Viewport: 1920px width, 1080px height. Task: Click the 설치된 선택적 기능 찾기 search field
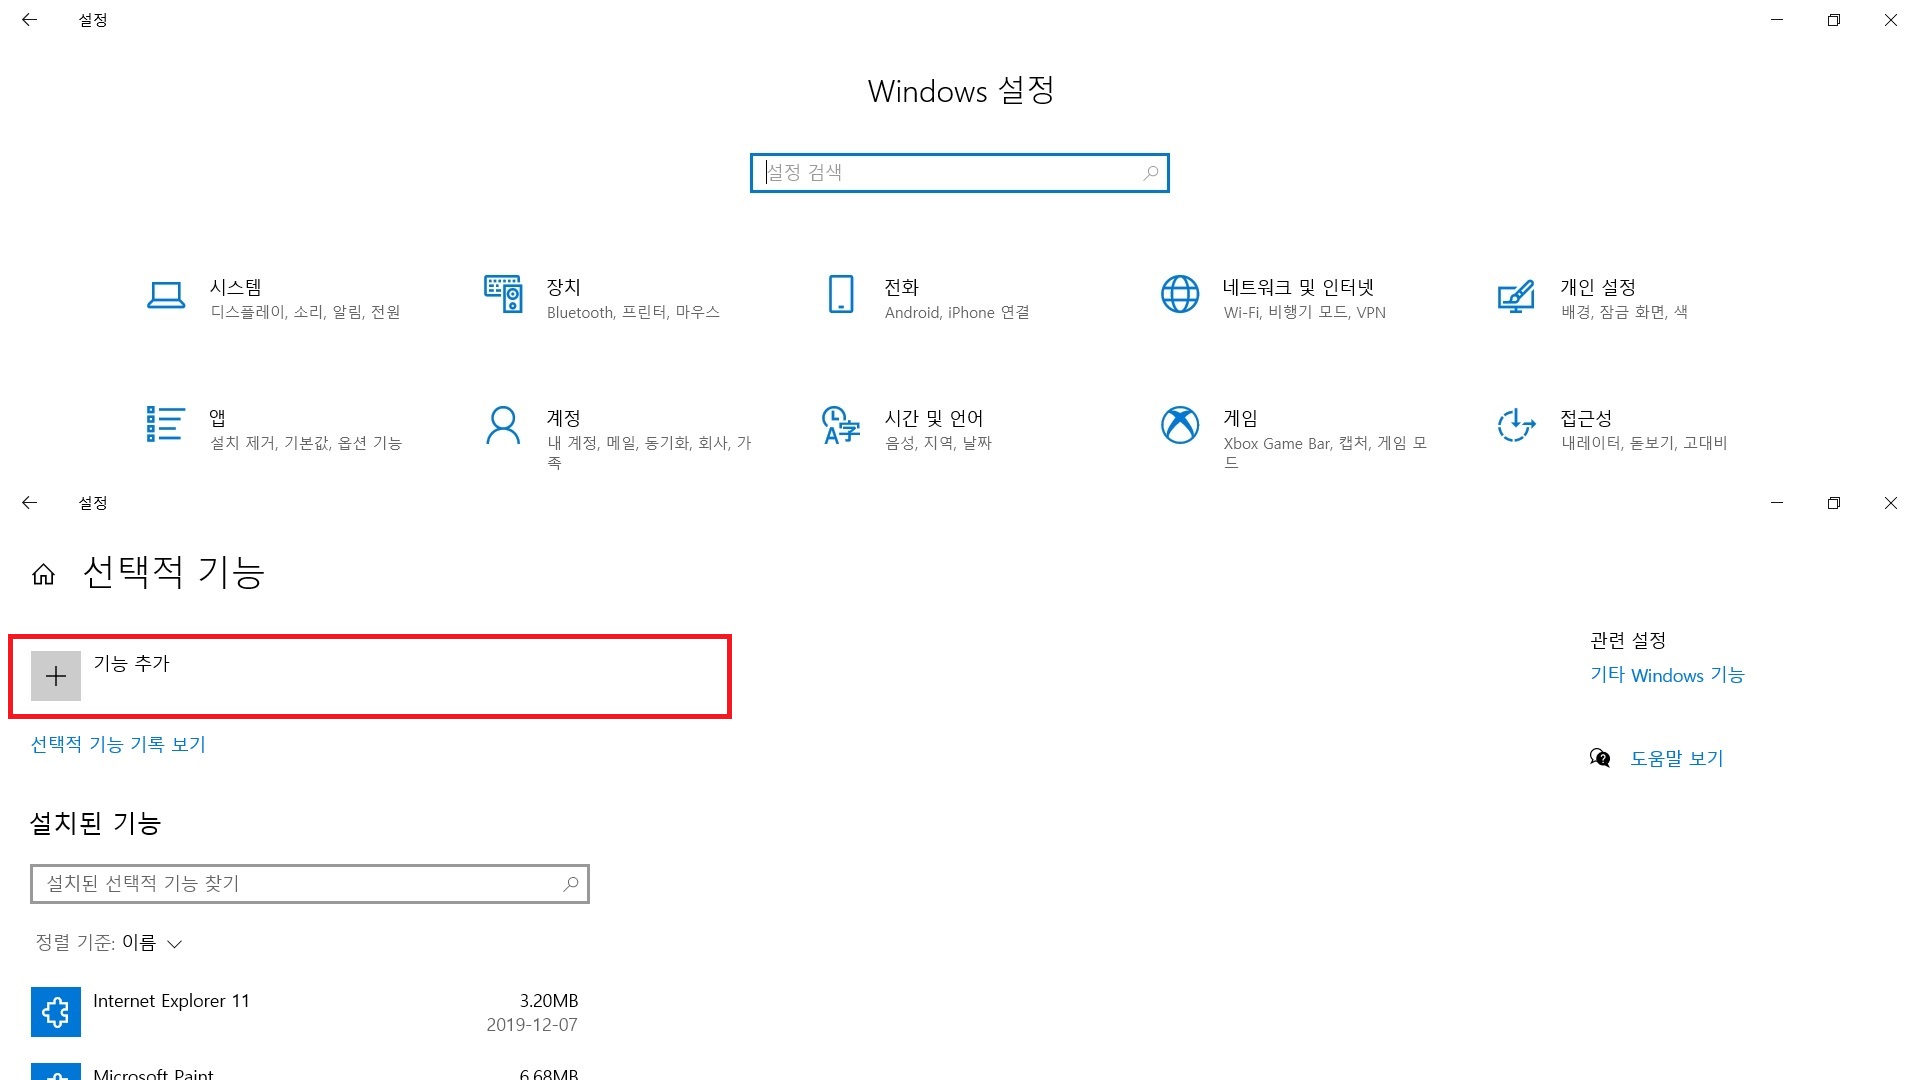coord(300,884)
